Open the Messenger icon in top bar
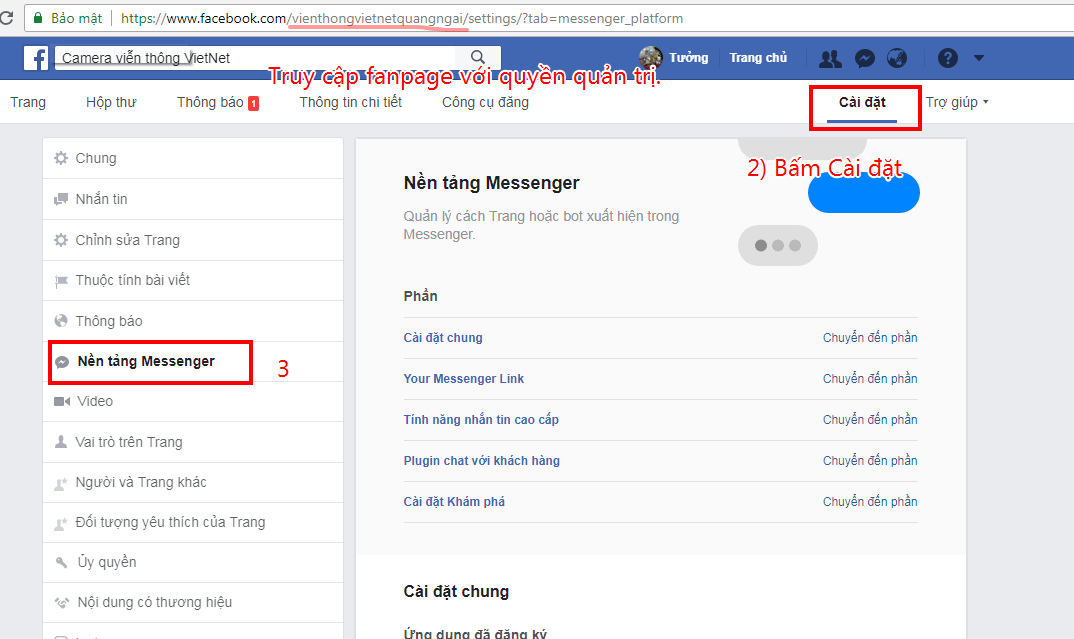Viewport: 1074px width, 639px height. (865, 58)
